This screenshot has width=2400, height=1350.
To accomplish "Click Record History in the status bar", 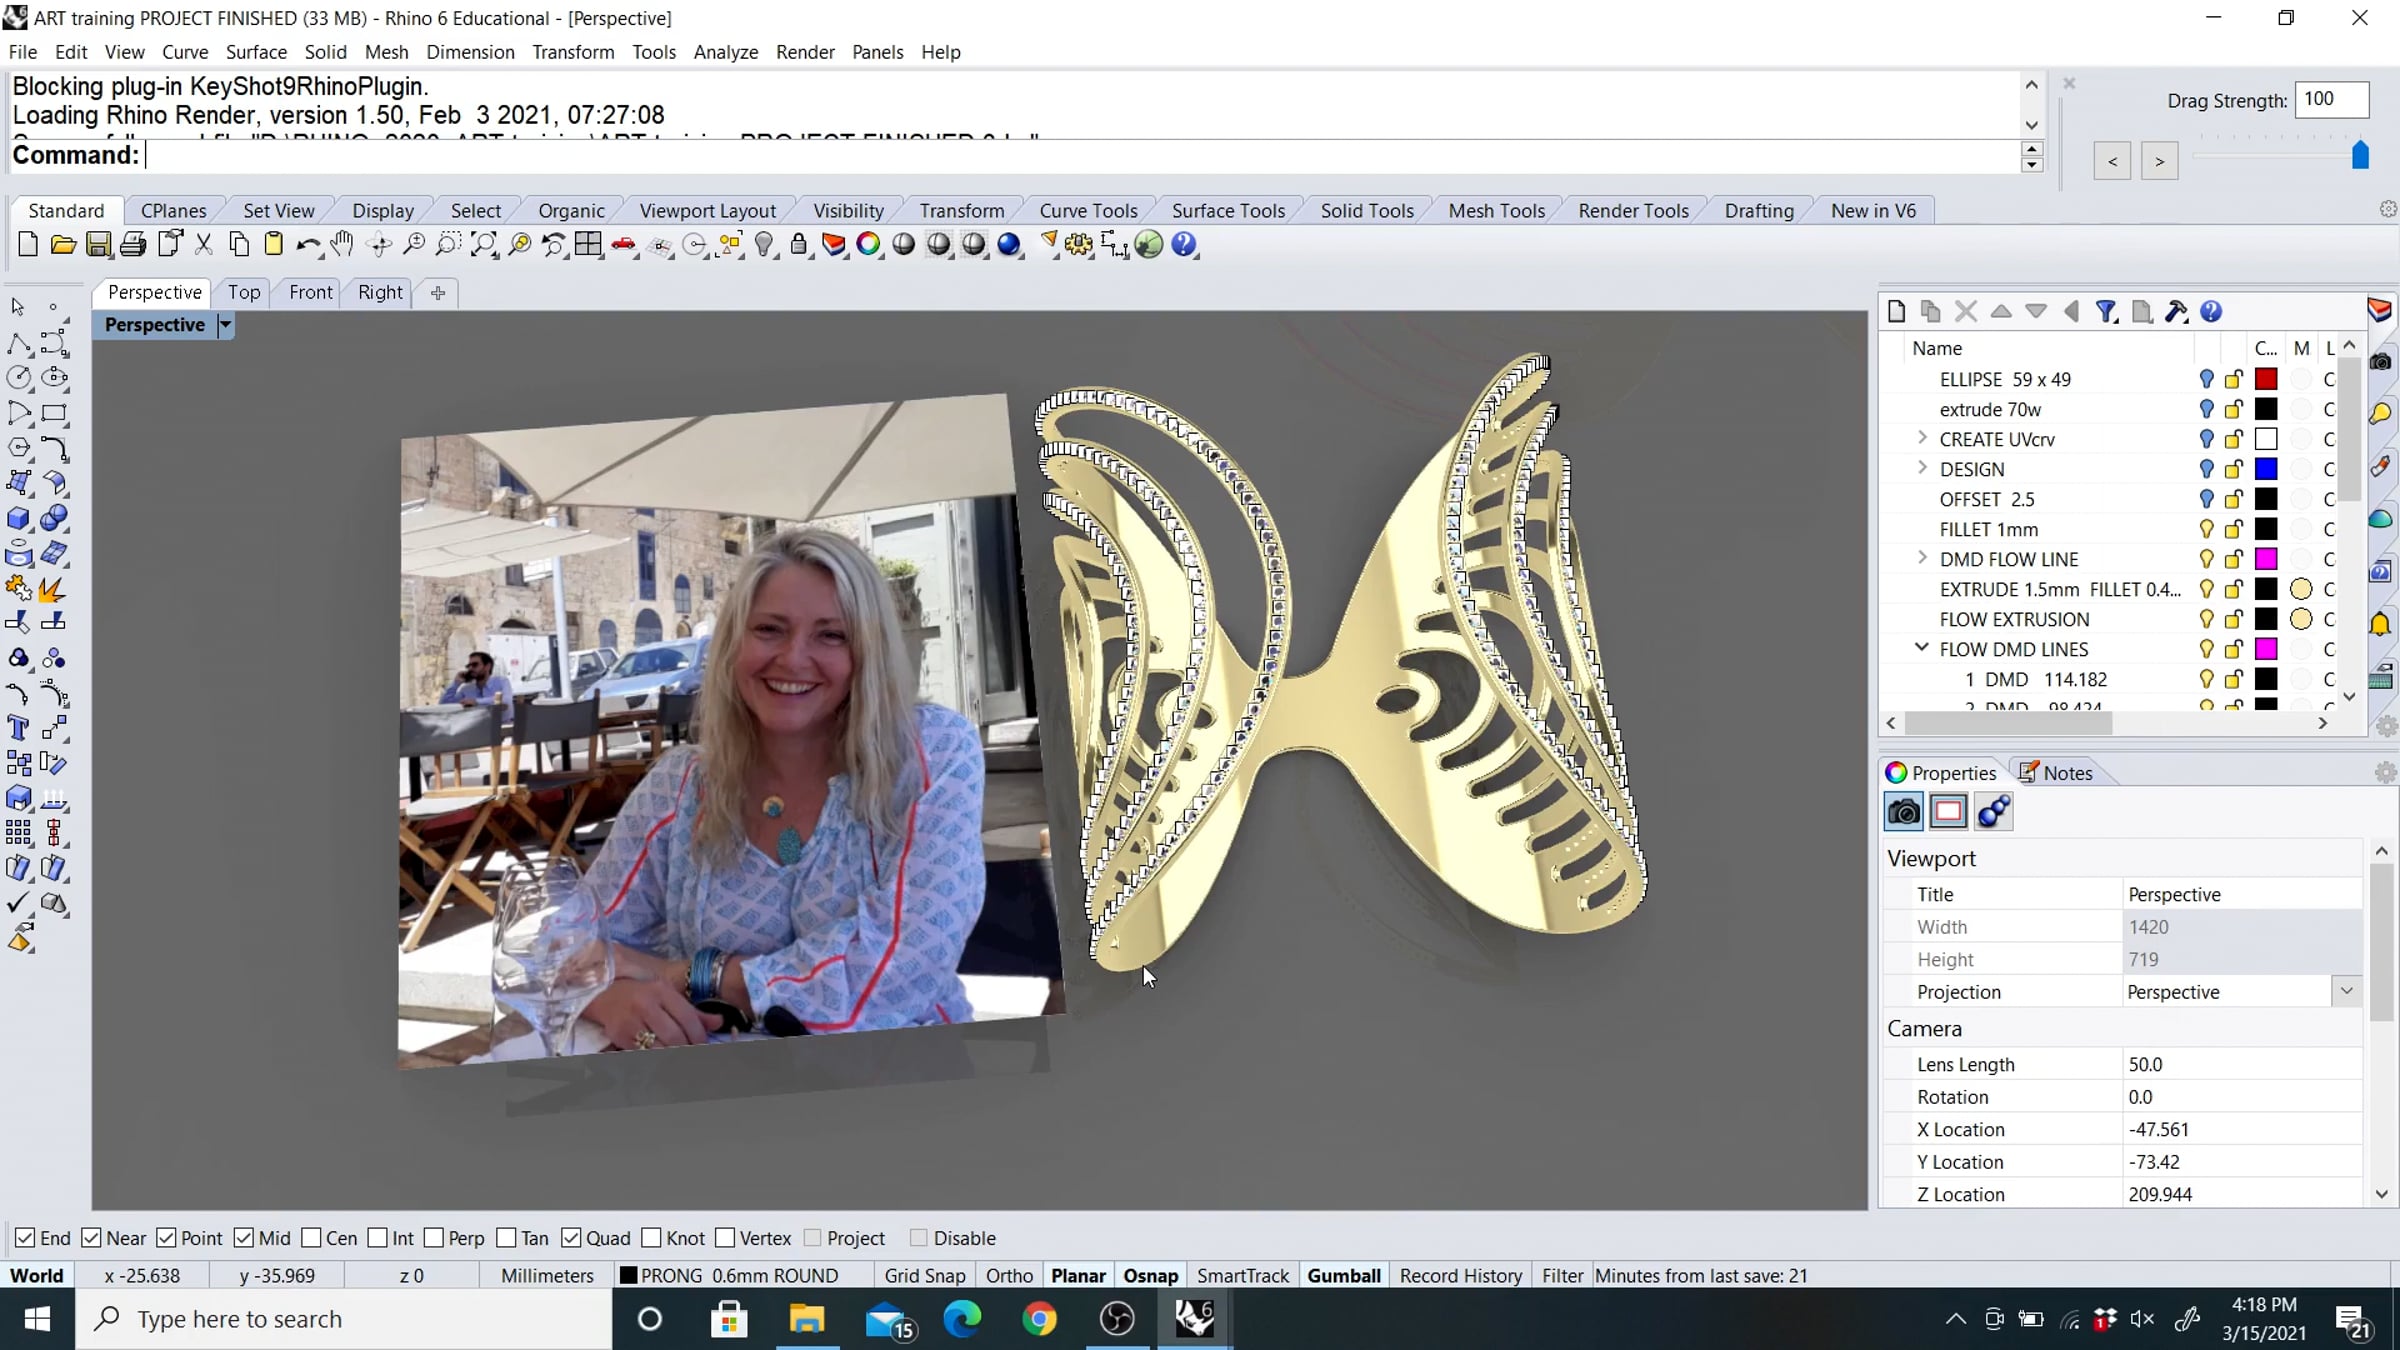I will [1461, 1276].
